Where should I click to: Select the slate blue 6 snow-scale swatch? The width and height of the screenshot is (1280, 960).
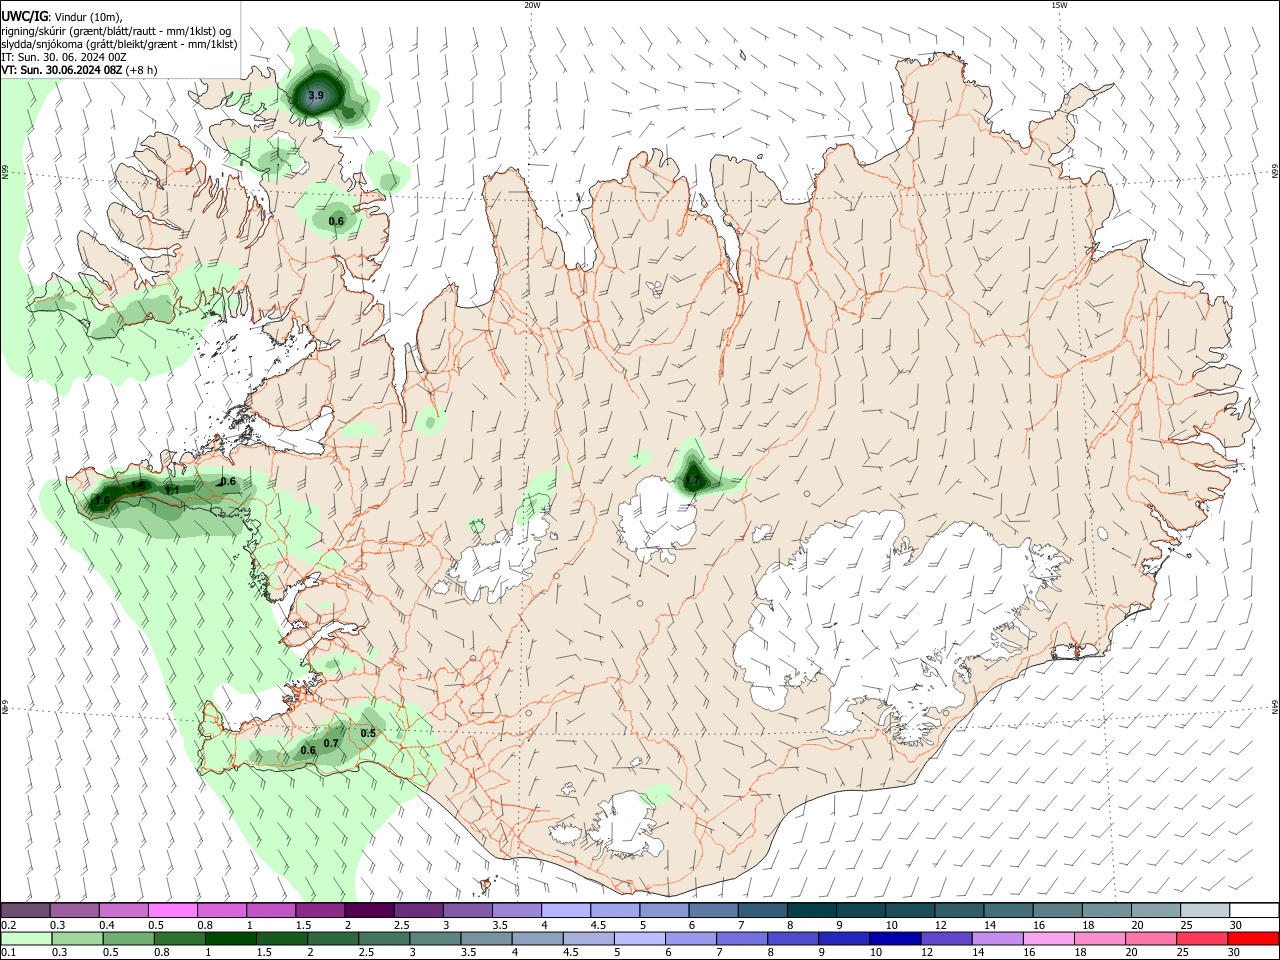click(713, 910)
